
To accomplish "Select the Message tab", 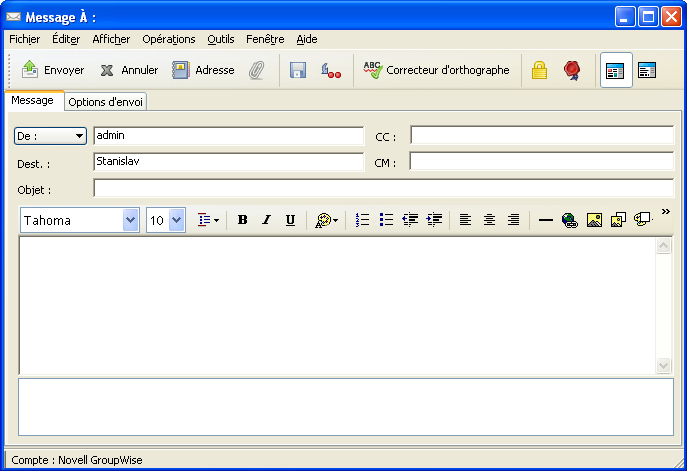I will [x=32, y=100].
